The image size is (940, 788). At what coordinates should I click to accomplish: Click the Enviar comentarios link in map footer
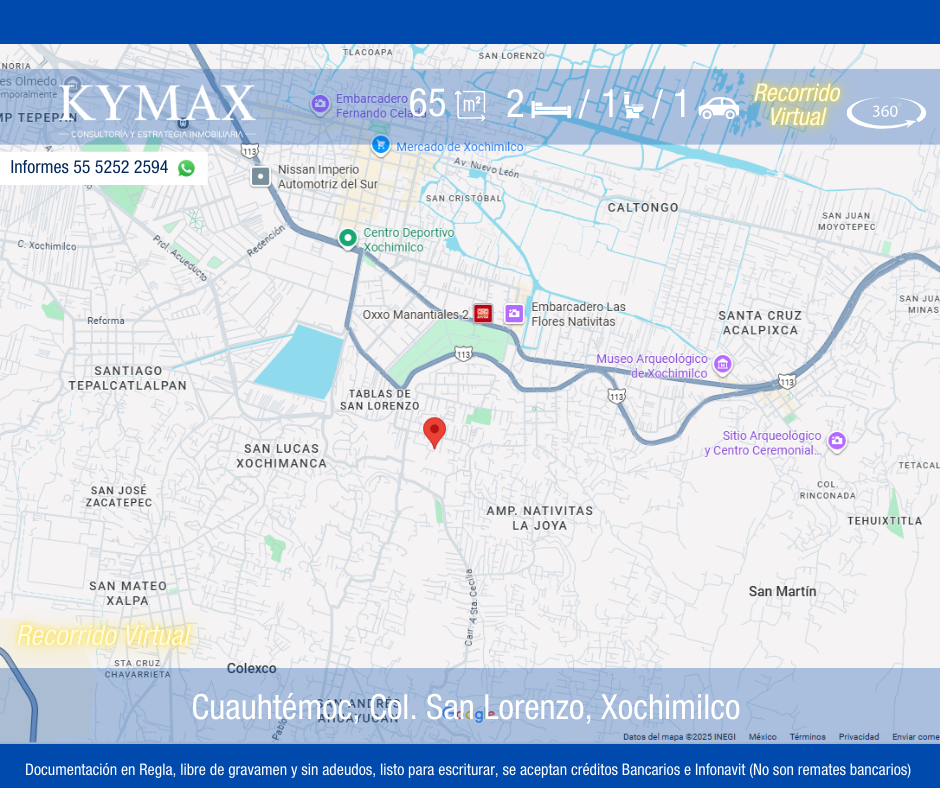915,737
